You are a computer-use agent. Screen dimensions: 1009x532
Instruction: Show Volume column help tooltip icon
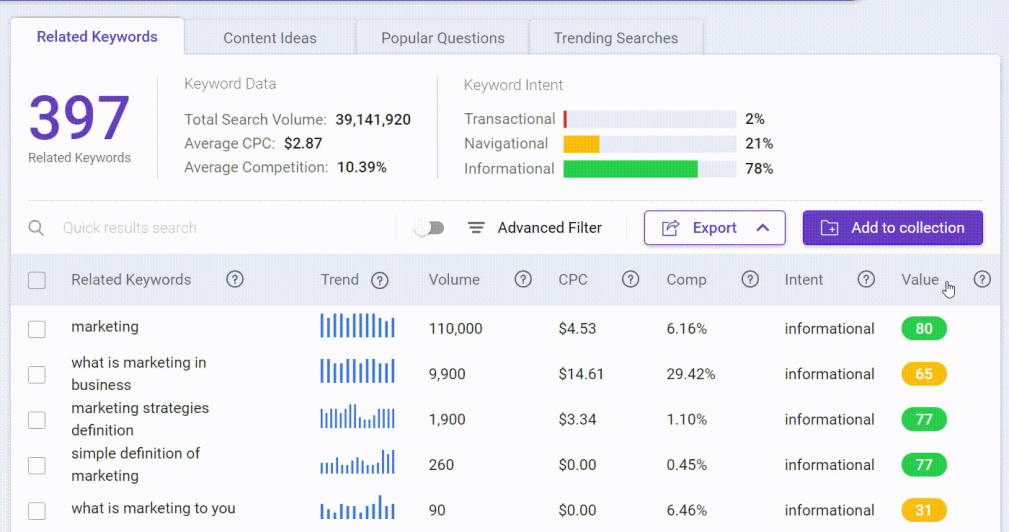point(523,279)
